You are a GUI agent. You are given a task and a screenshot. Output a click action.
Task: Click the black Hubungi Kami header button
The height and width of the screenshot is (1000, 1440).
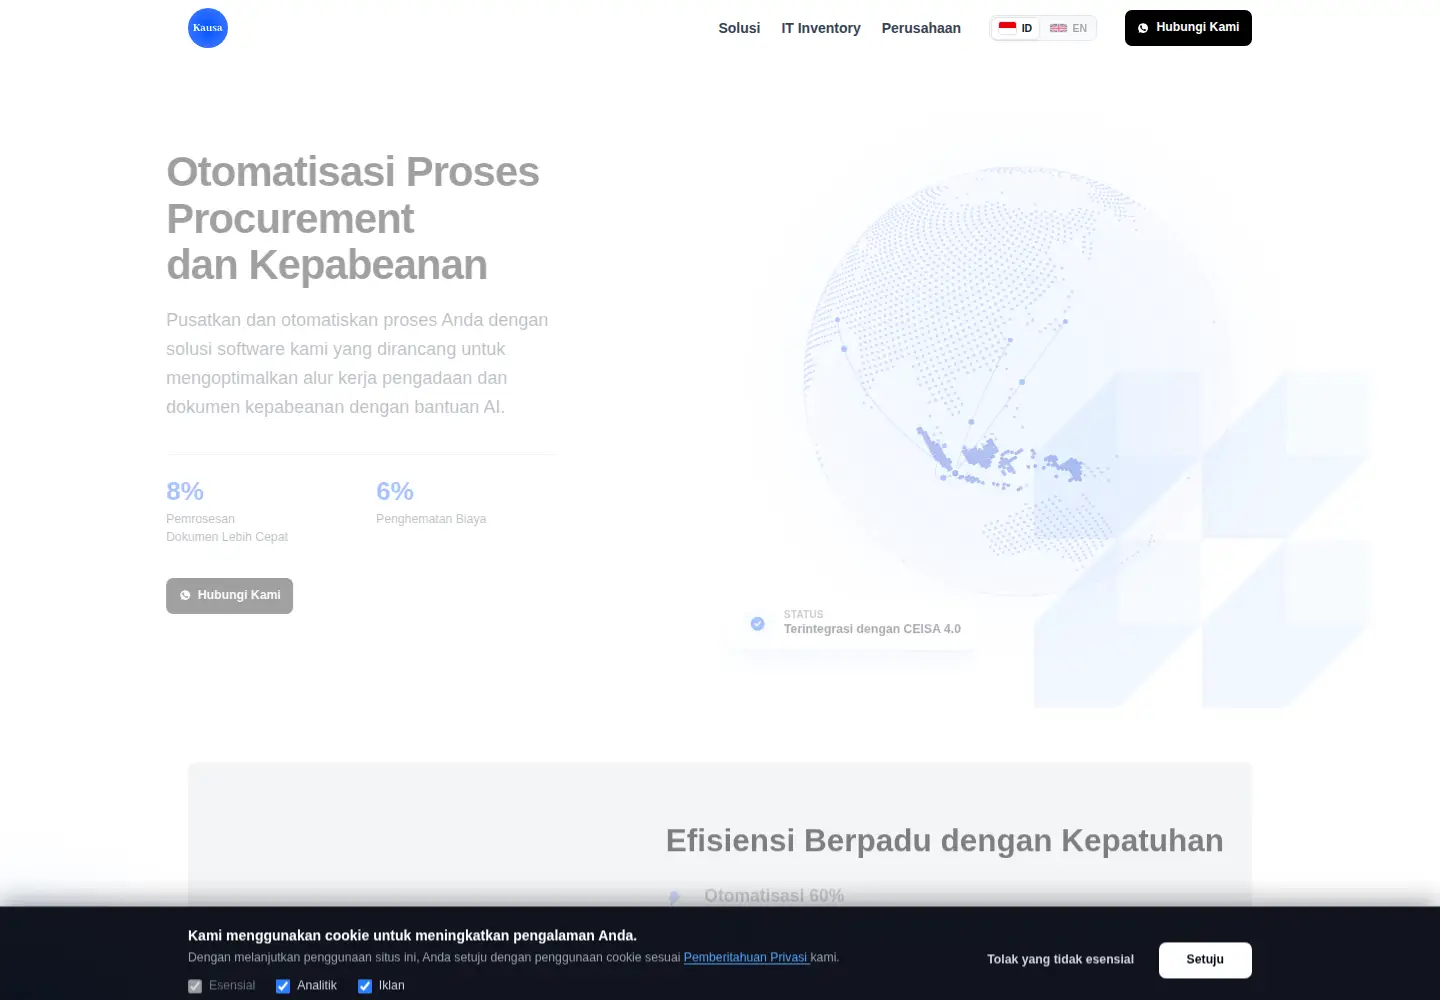tap(1188, 28)
